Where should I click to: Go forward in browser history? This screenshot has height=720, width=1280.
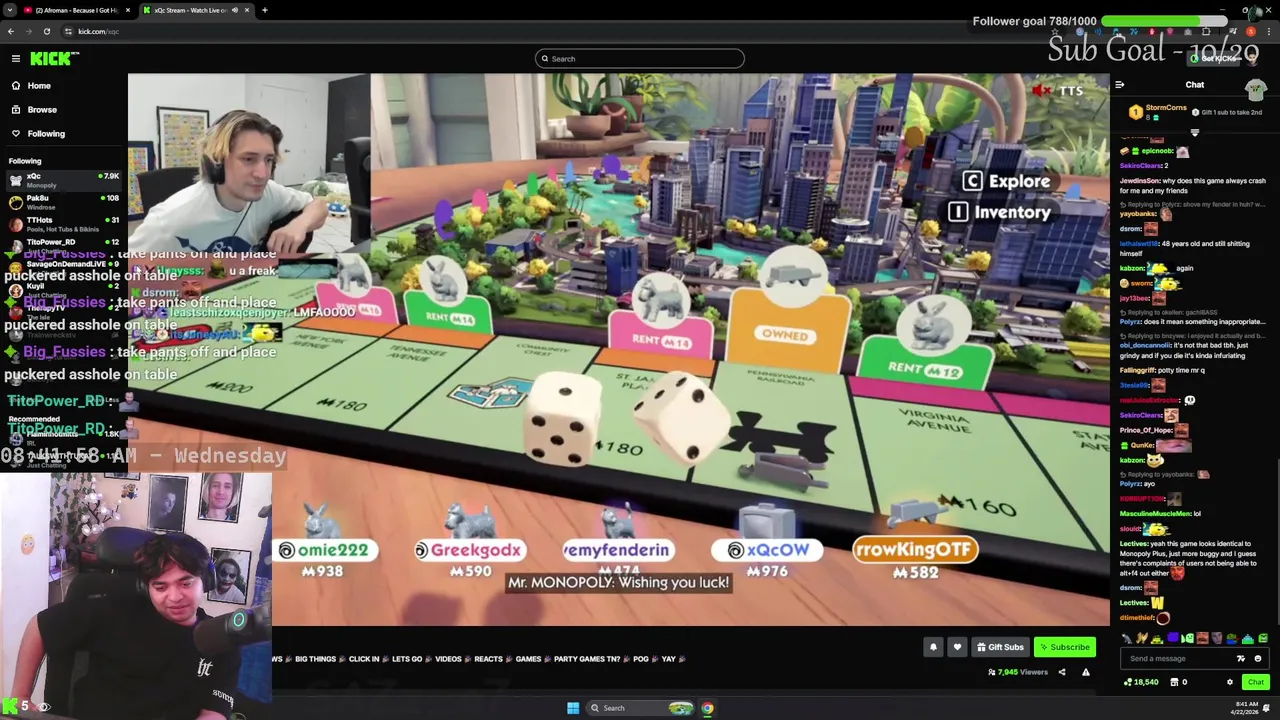(29, 31)
